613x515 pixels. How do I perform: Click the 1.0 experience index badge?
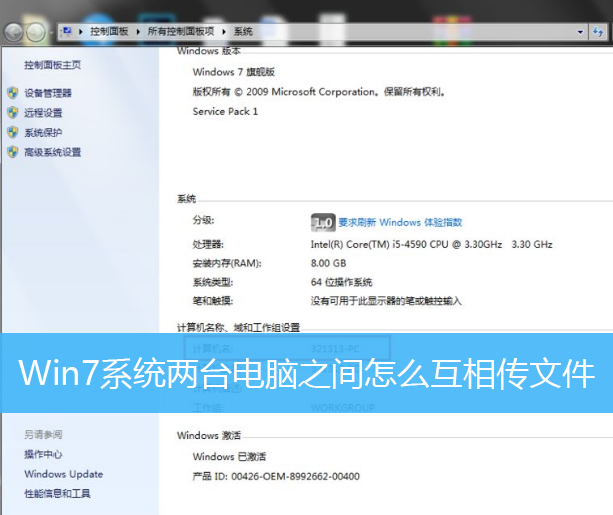click(x=323, y=223)
